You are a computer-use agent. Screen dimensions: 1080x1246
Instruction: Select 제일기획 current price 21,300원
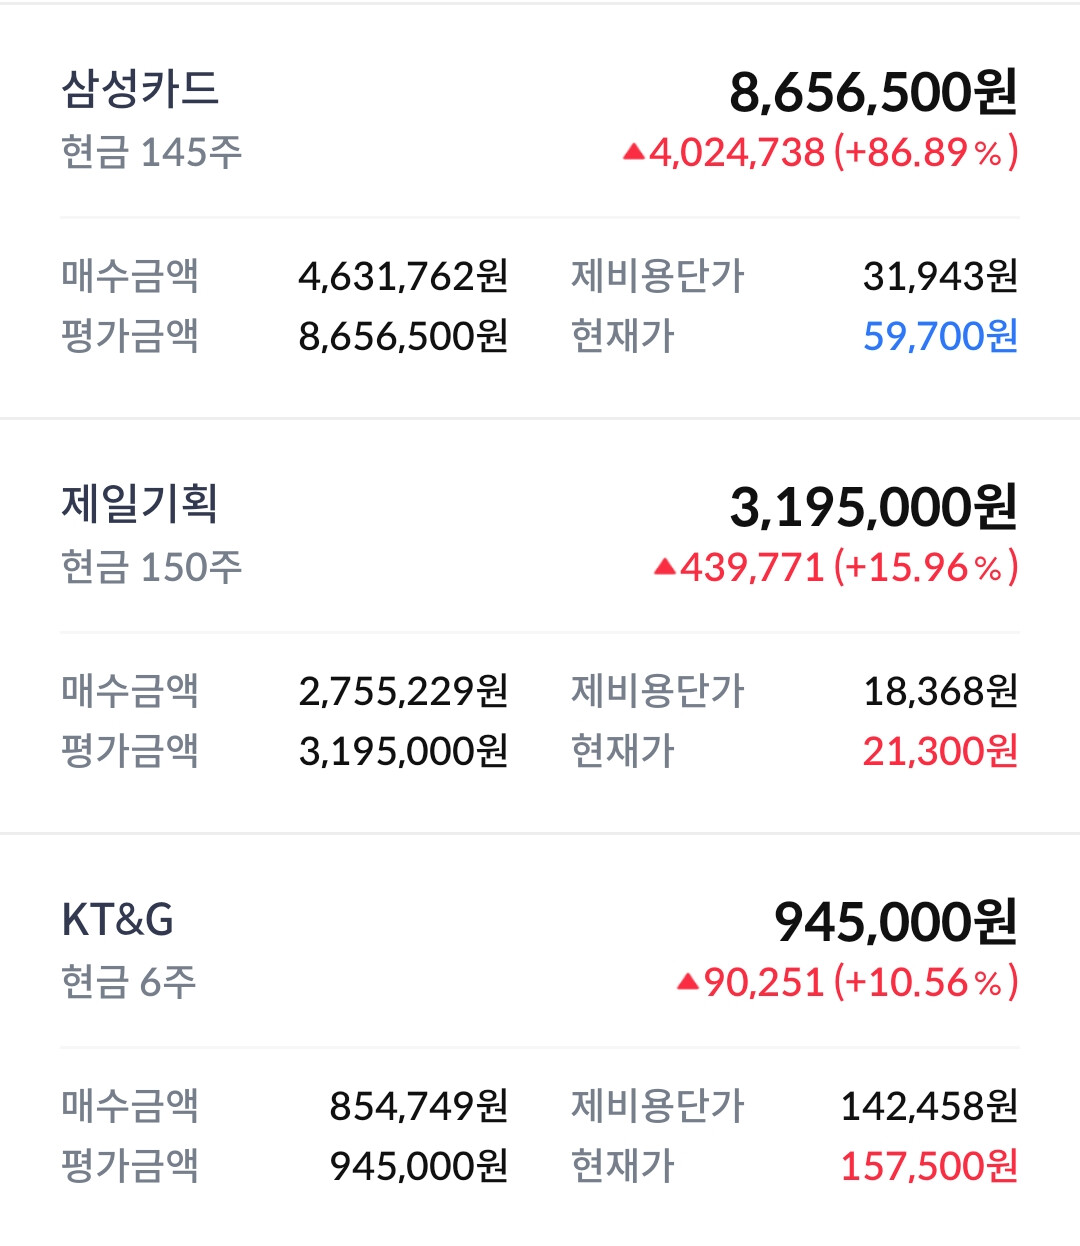click(x=940, y=751)
